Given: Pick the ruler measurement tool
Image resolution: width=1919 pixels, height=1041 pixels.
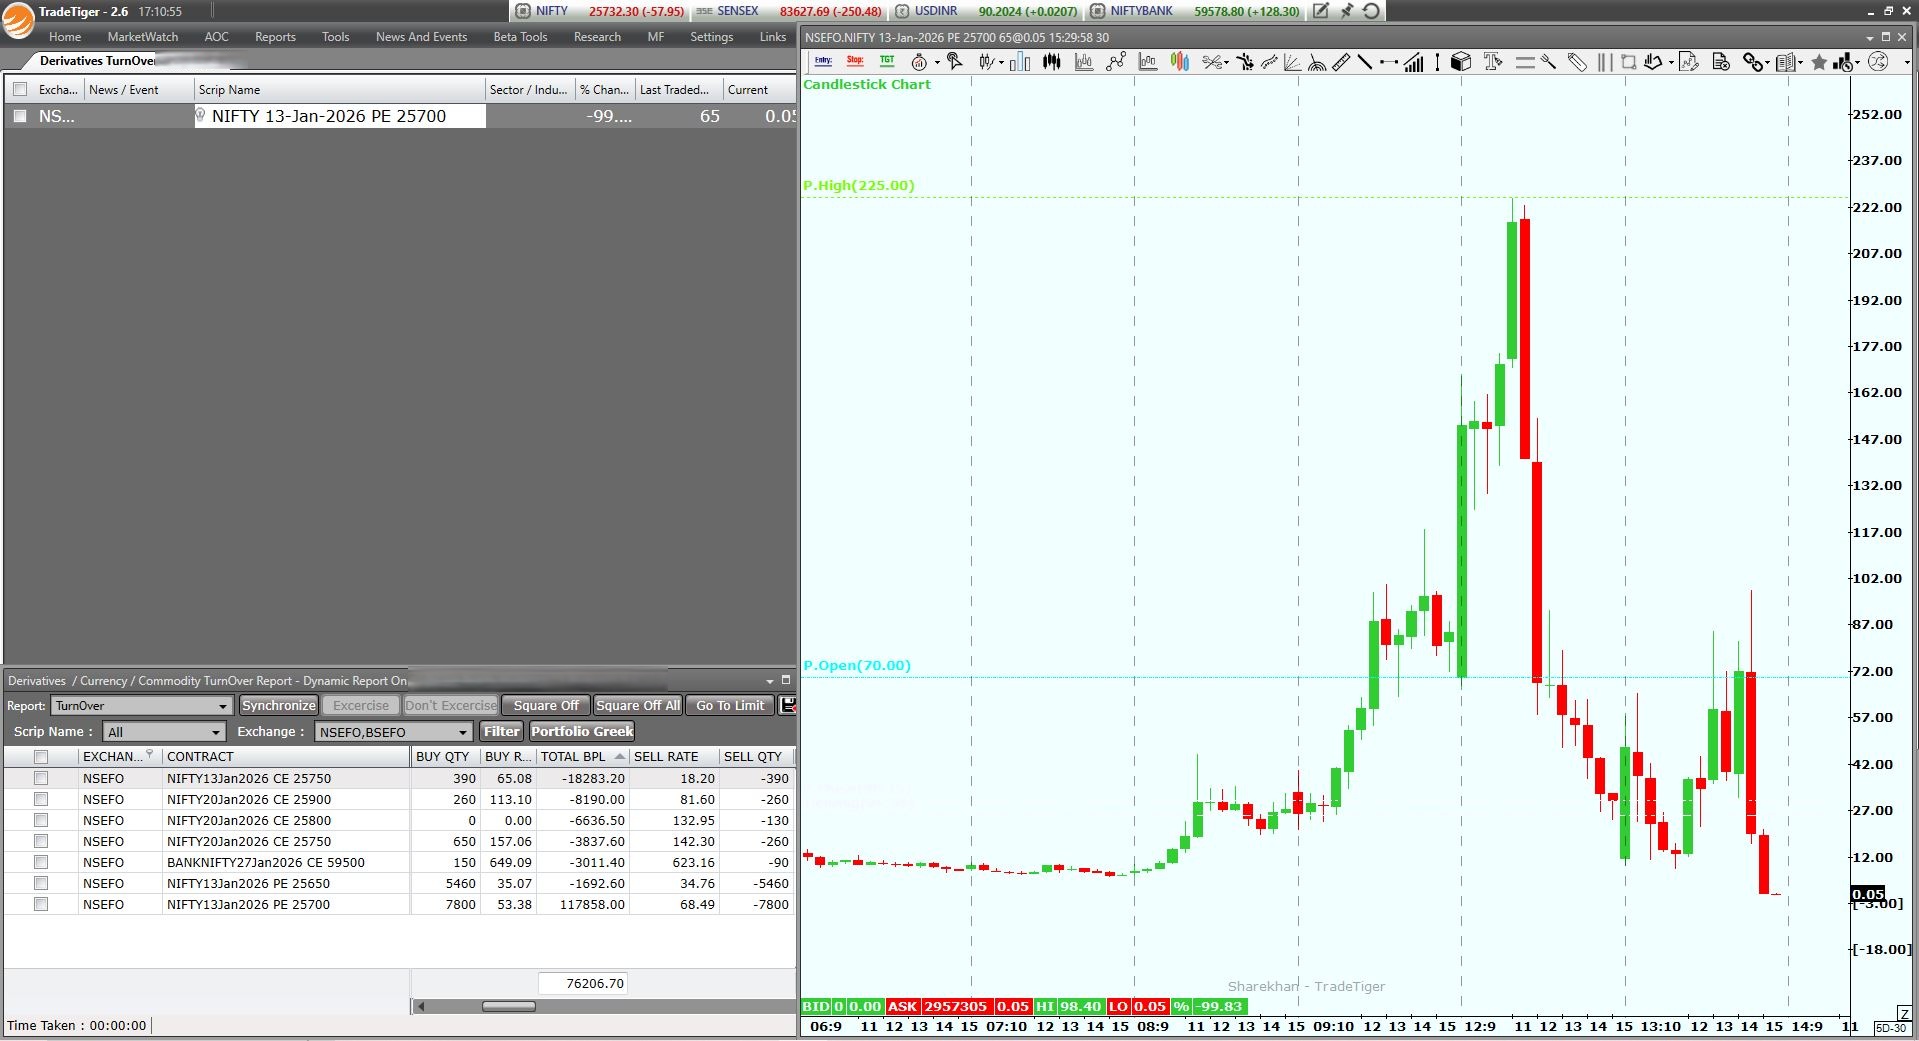Looking at the screenshot, I should [x=1341, y=62].
